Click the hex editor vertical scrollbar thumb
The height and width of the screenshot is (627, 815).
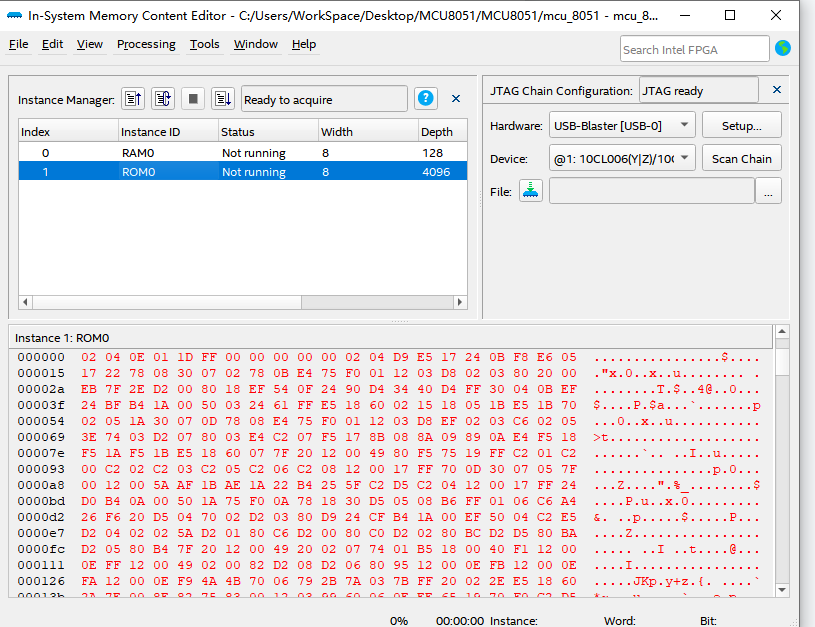[782, 361]
